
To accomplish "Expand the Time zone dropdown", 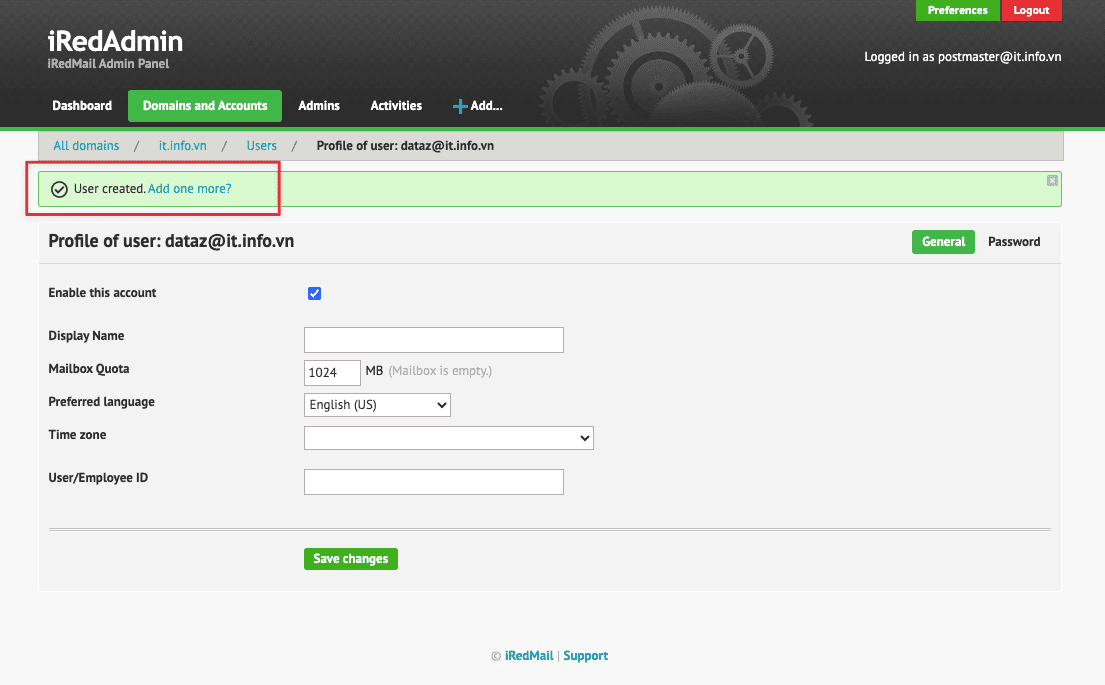I will [448, 438].
